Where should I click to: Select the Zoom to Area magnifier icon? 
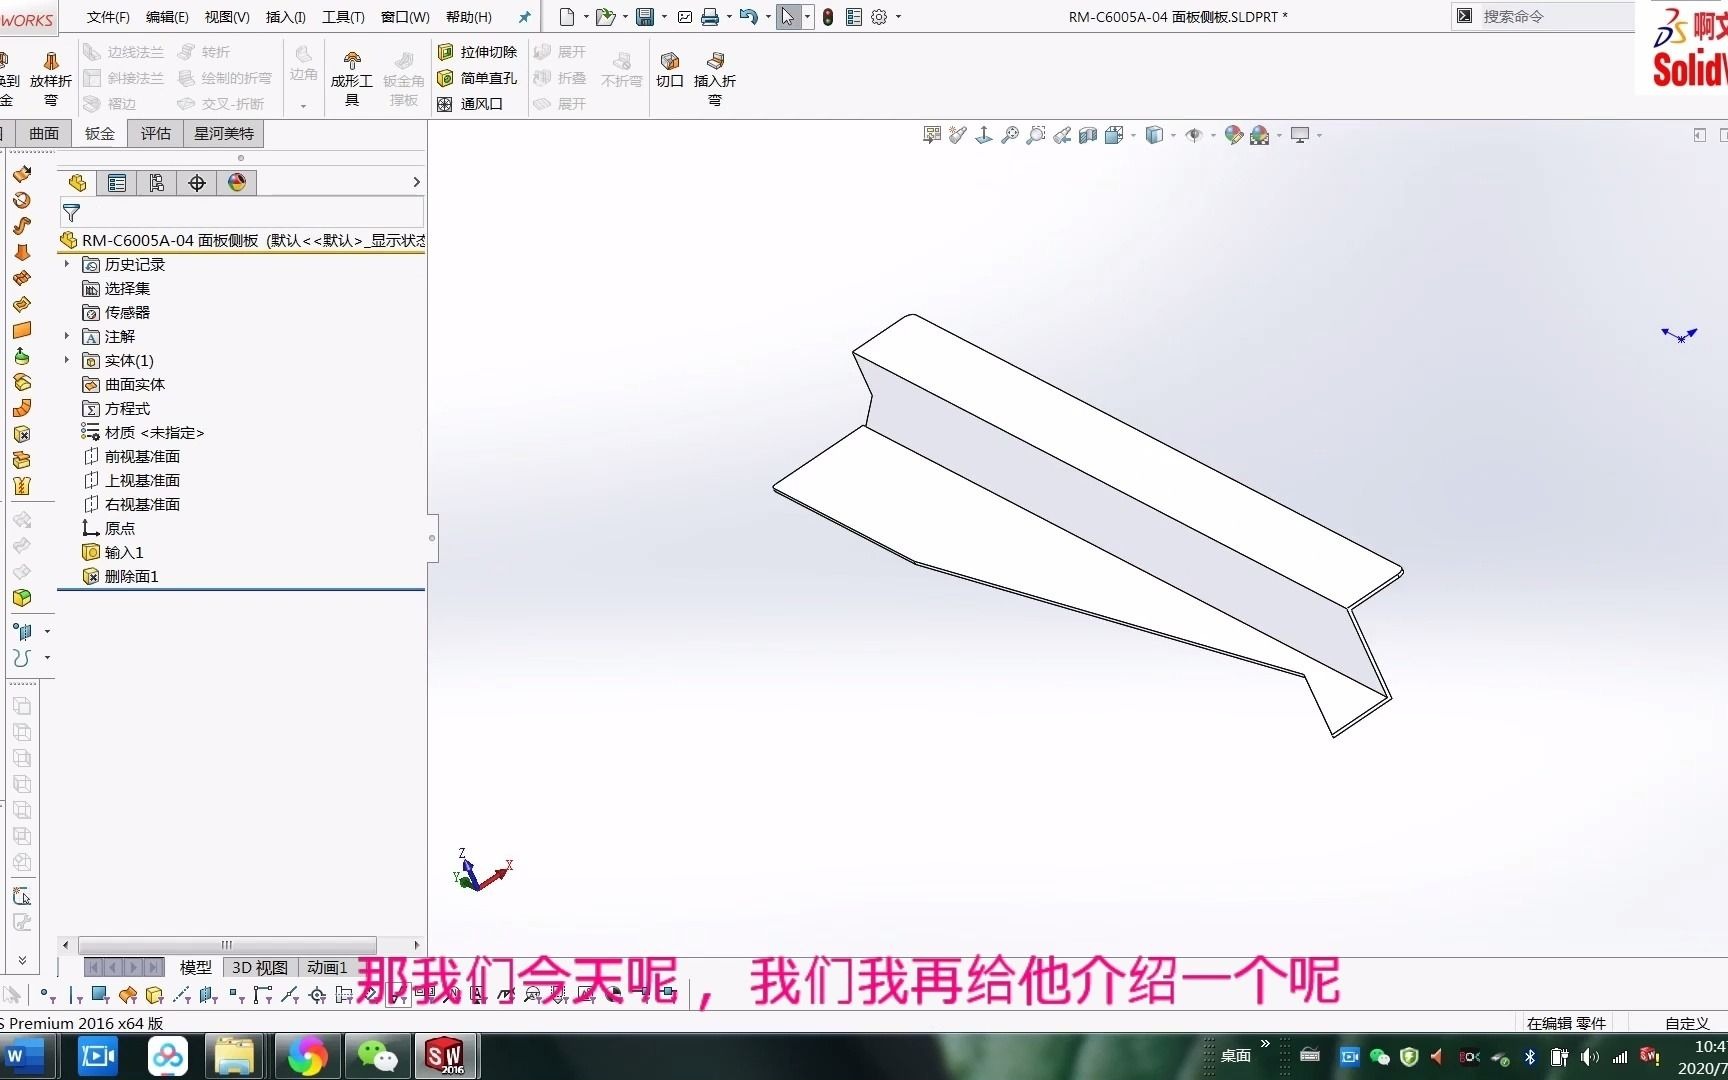tap(1036, 134)
